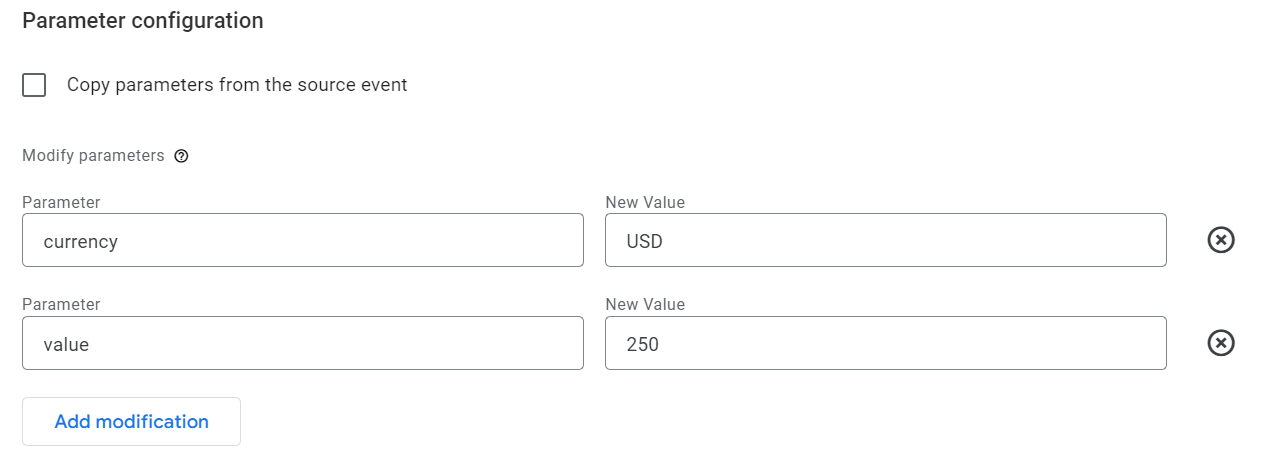Click the 'Copy parameters from the source event' label
This screenshot has width=1266, height=457.
(237, 85)
